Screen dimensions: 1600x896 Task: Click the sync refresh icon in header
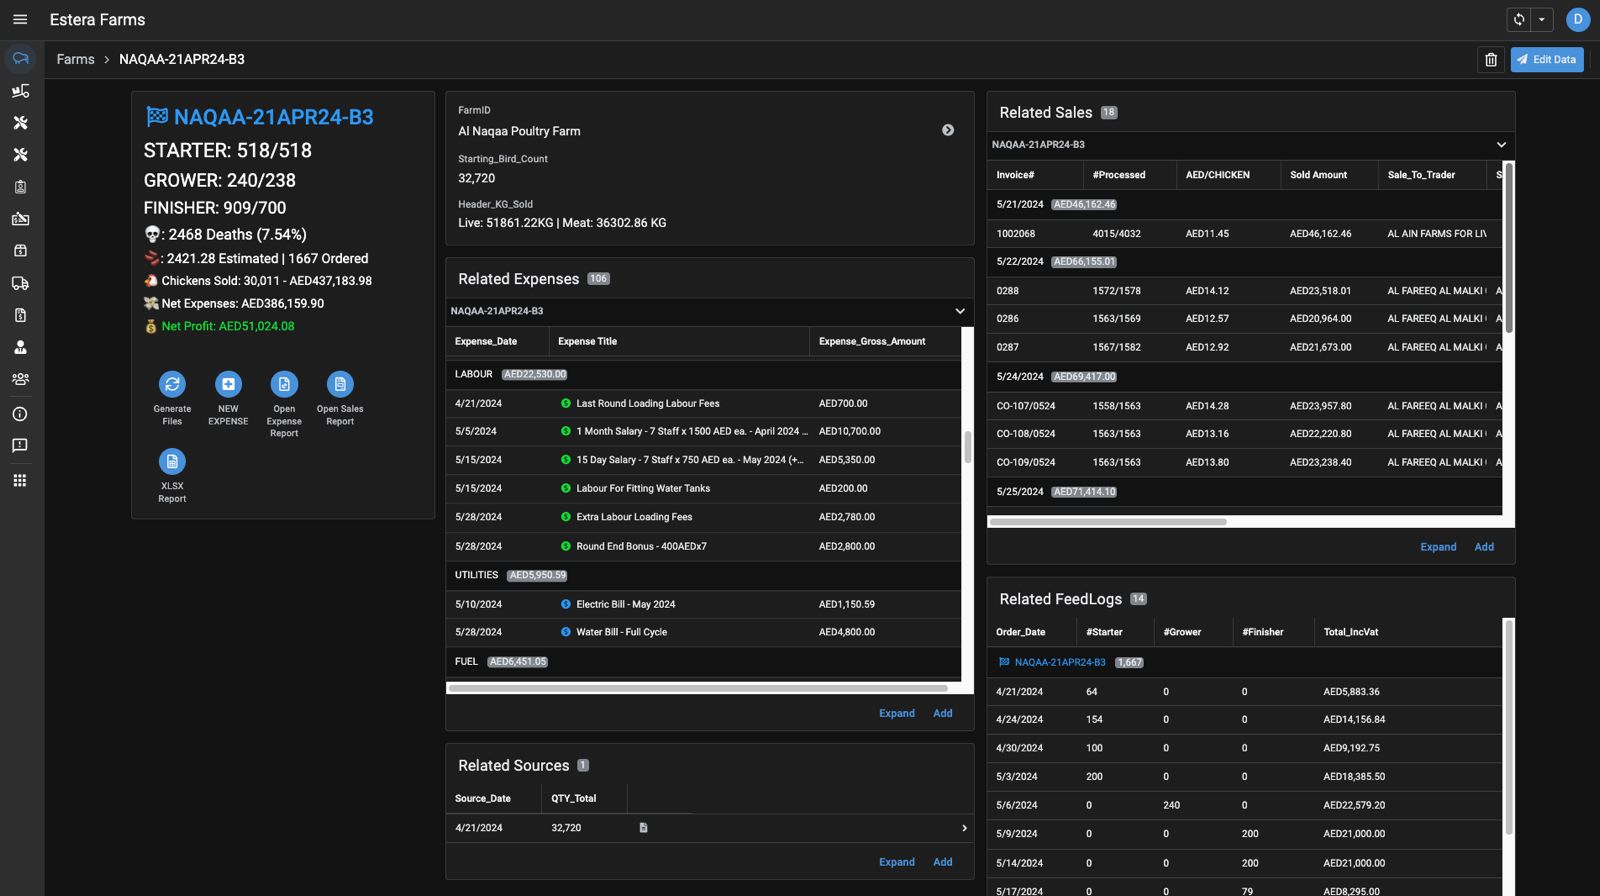coord(1519,19)
